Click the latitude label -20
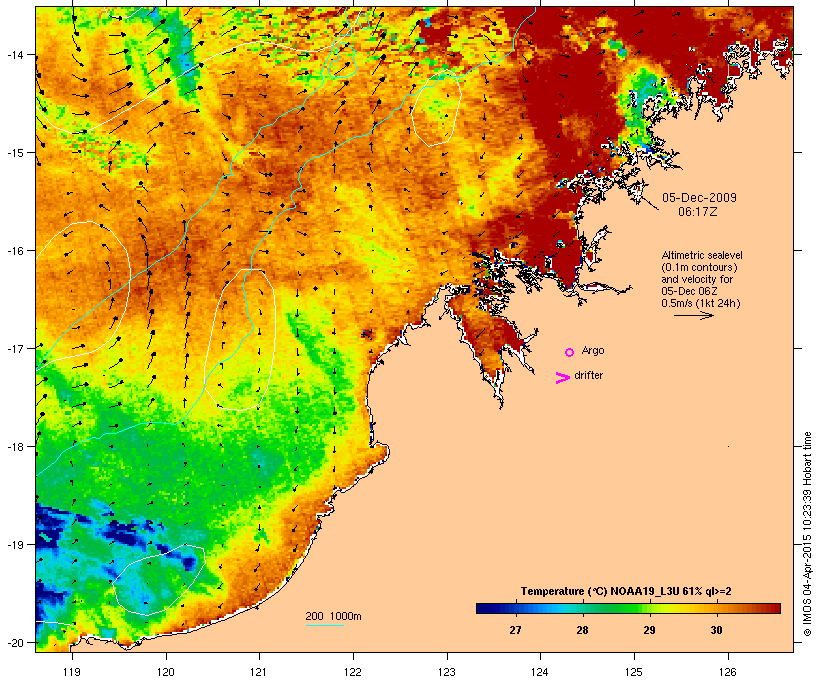 (15, 642)
